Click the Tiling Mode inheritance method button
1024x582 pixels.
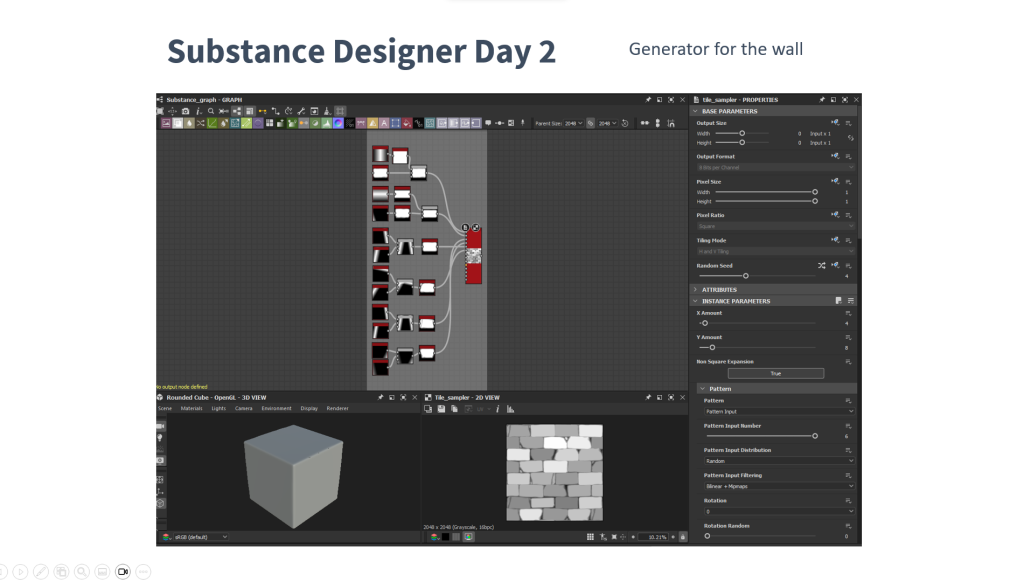(x=835, y=240)
